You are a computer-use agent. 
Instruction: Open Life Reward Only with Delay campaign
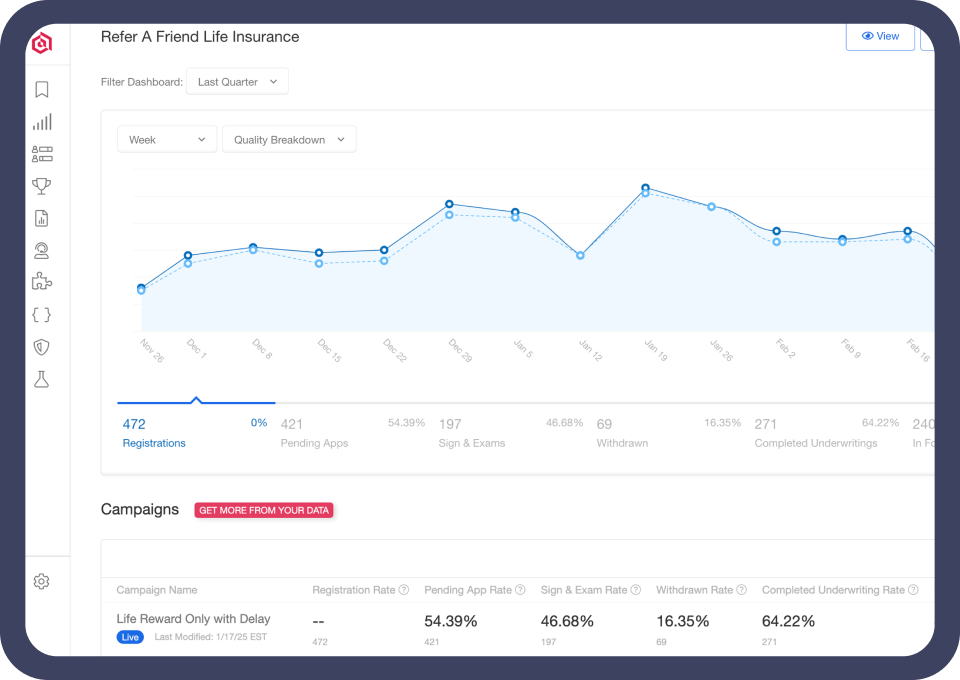193,619
